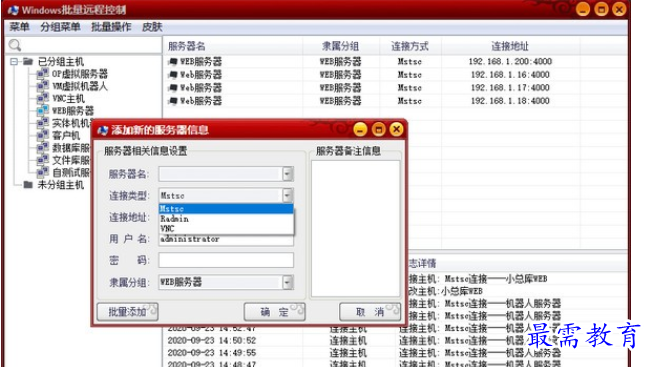Click server icon for 192.168.1.17:4000 row
Viewport: 649px width, 367px height.
point(173,88)
